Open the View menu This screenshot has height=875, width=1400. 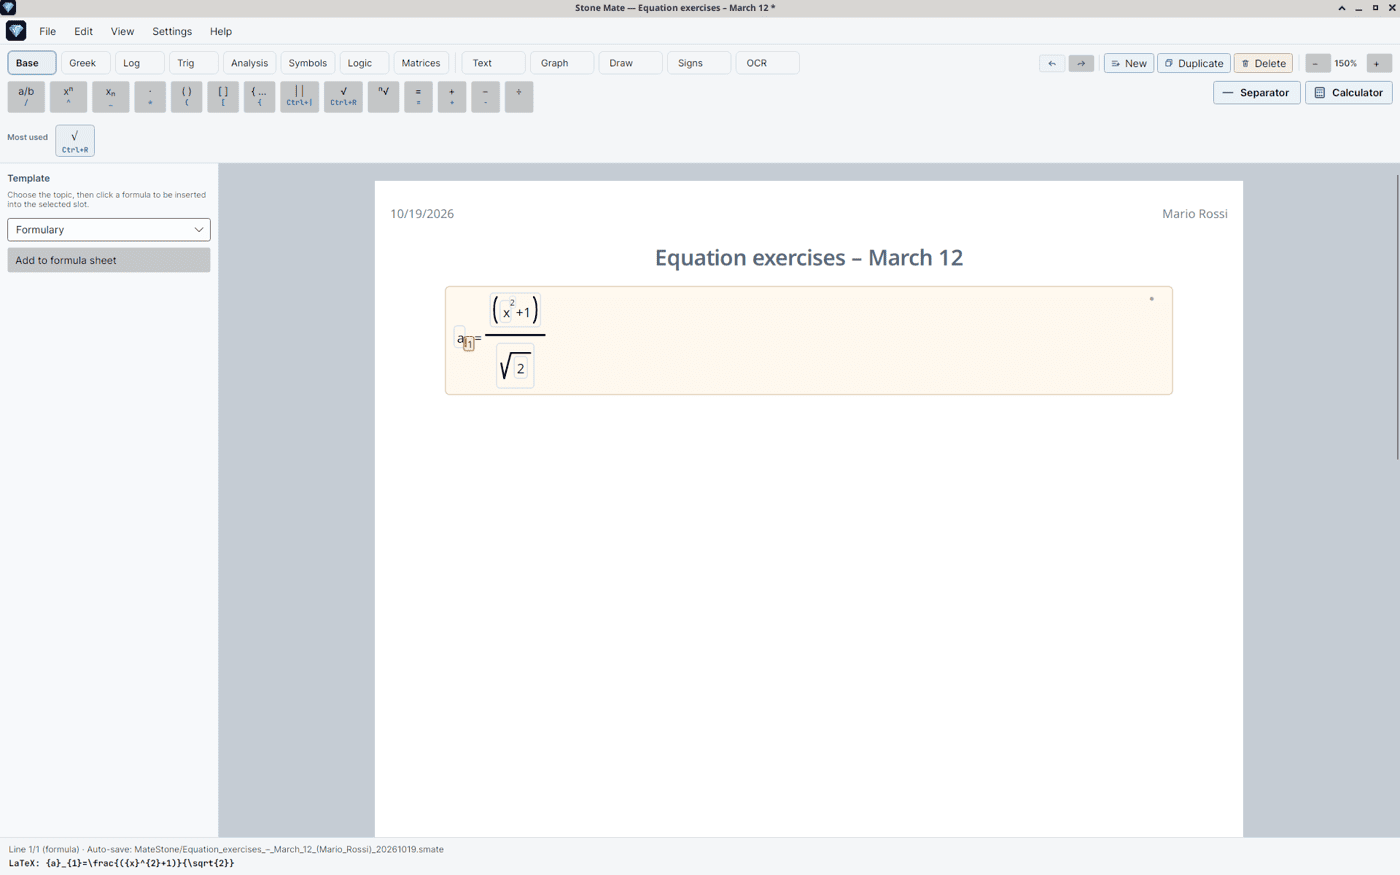[x=122, y=31]
